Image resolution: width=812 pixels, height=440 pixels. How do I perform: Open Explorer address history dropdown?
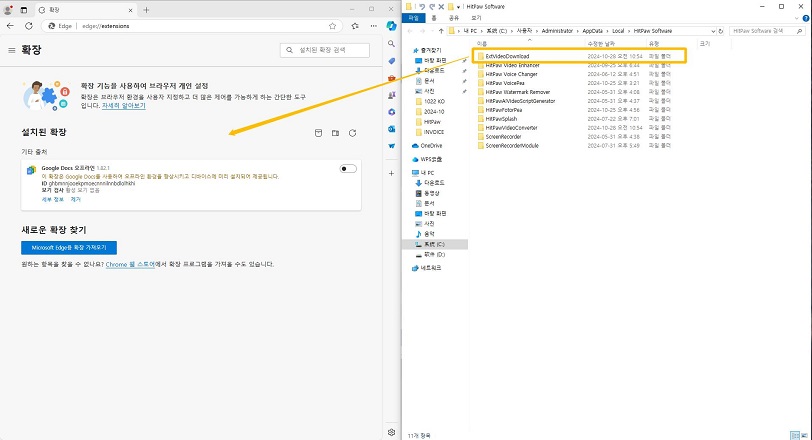(713, 31)
